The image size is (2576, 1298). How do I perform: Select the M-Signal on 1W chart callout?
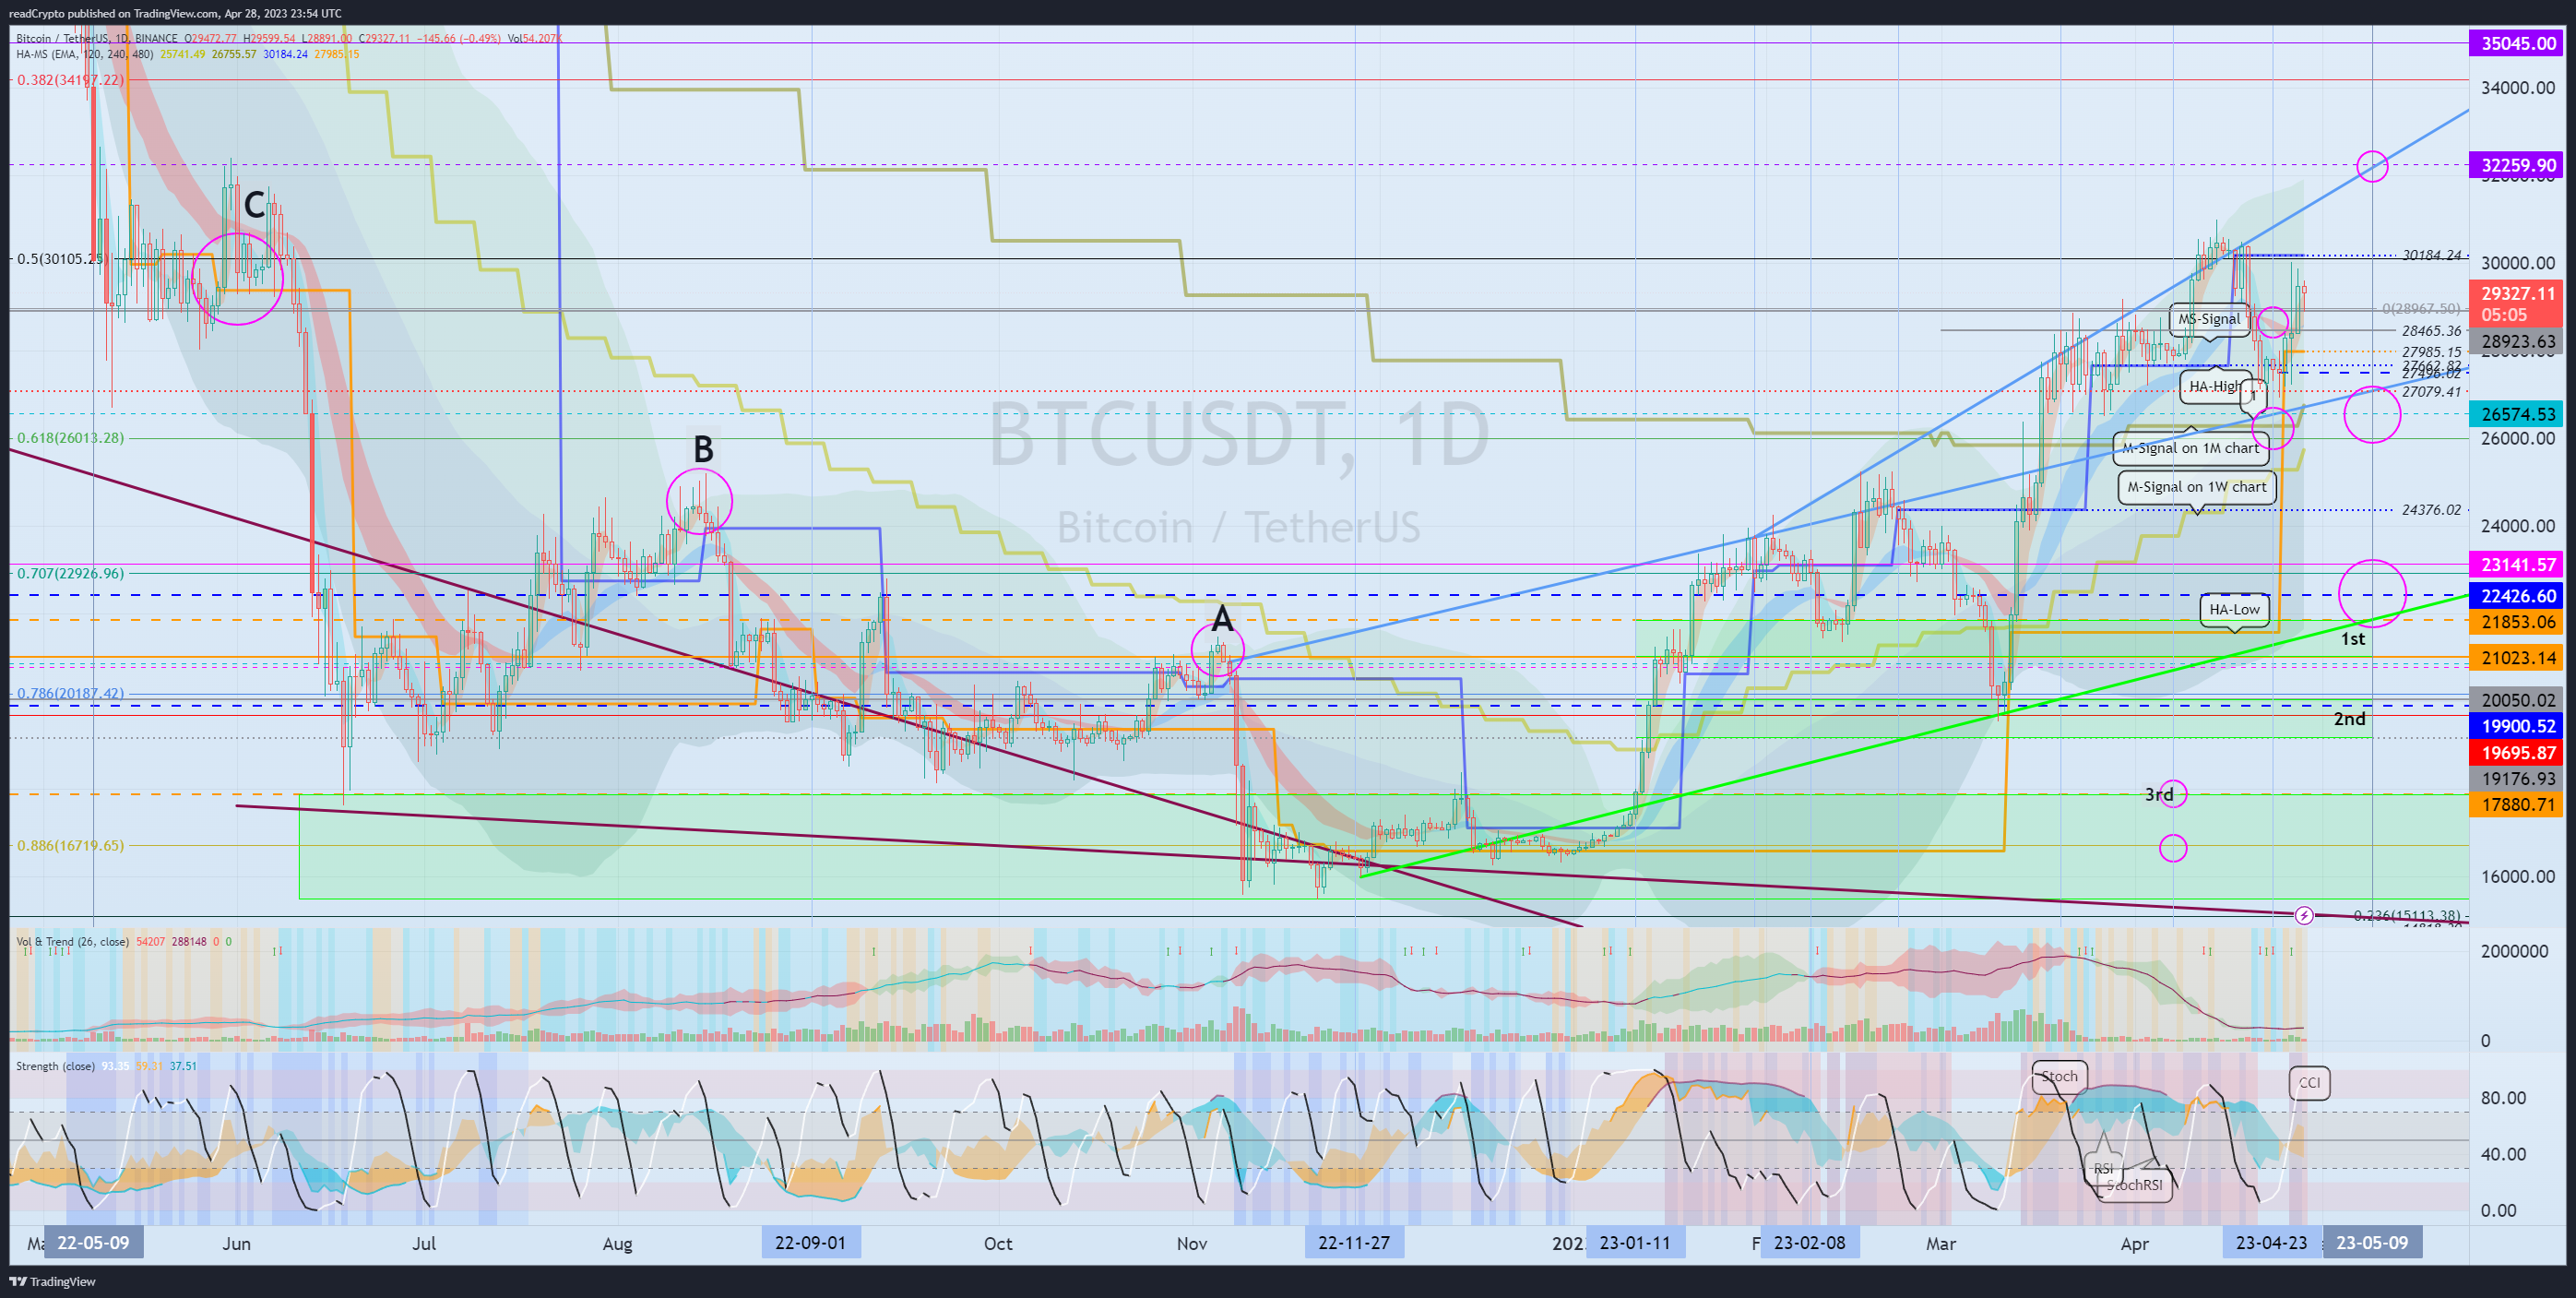[x=2197, y=487]
